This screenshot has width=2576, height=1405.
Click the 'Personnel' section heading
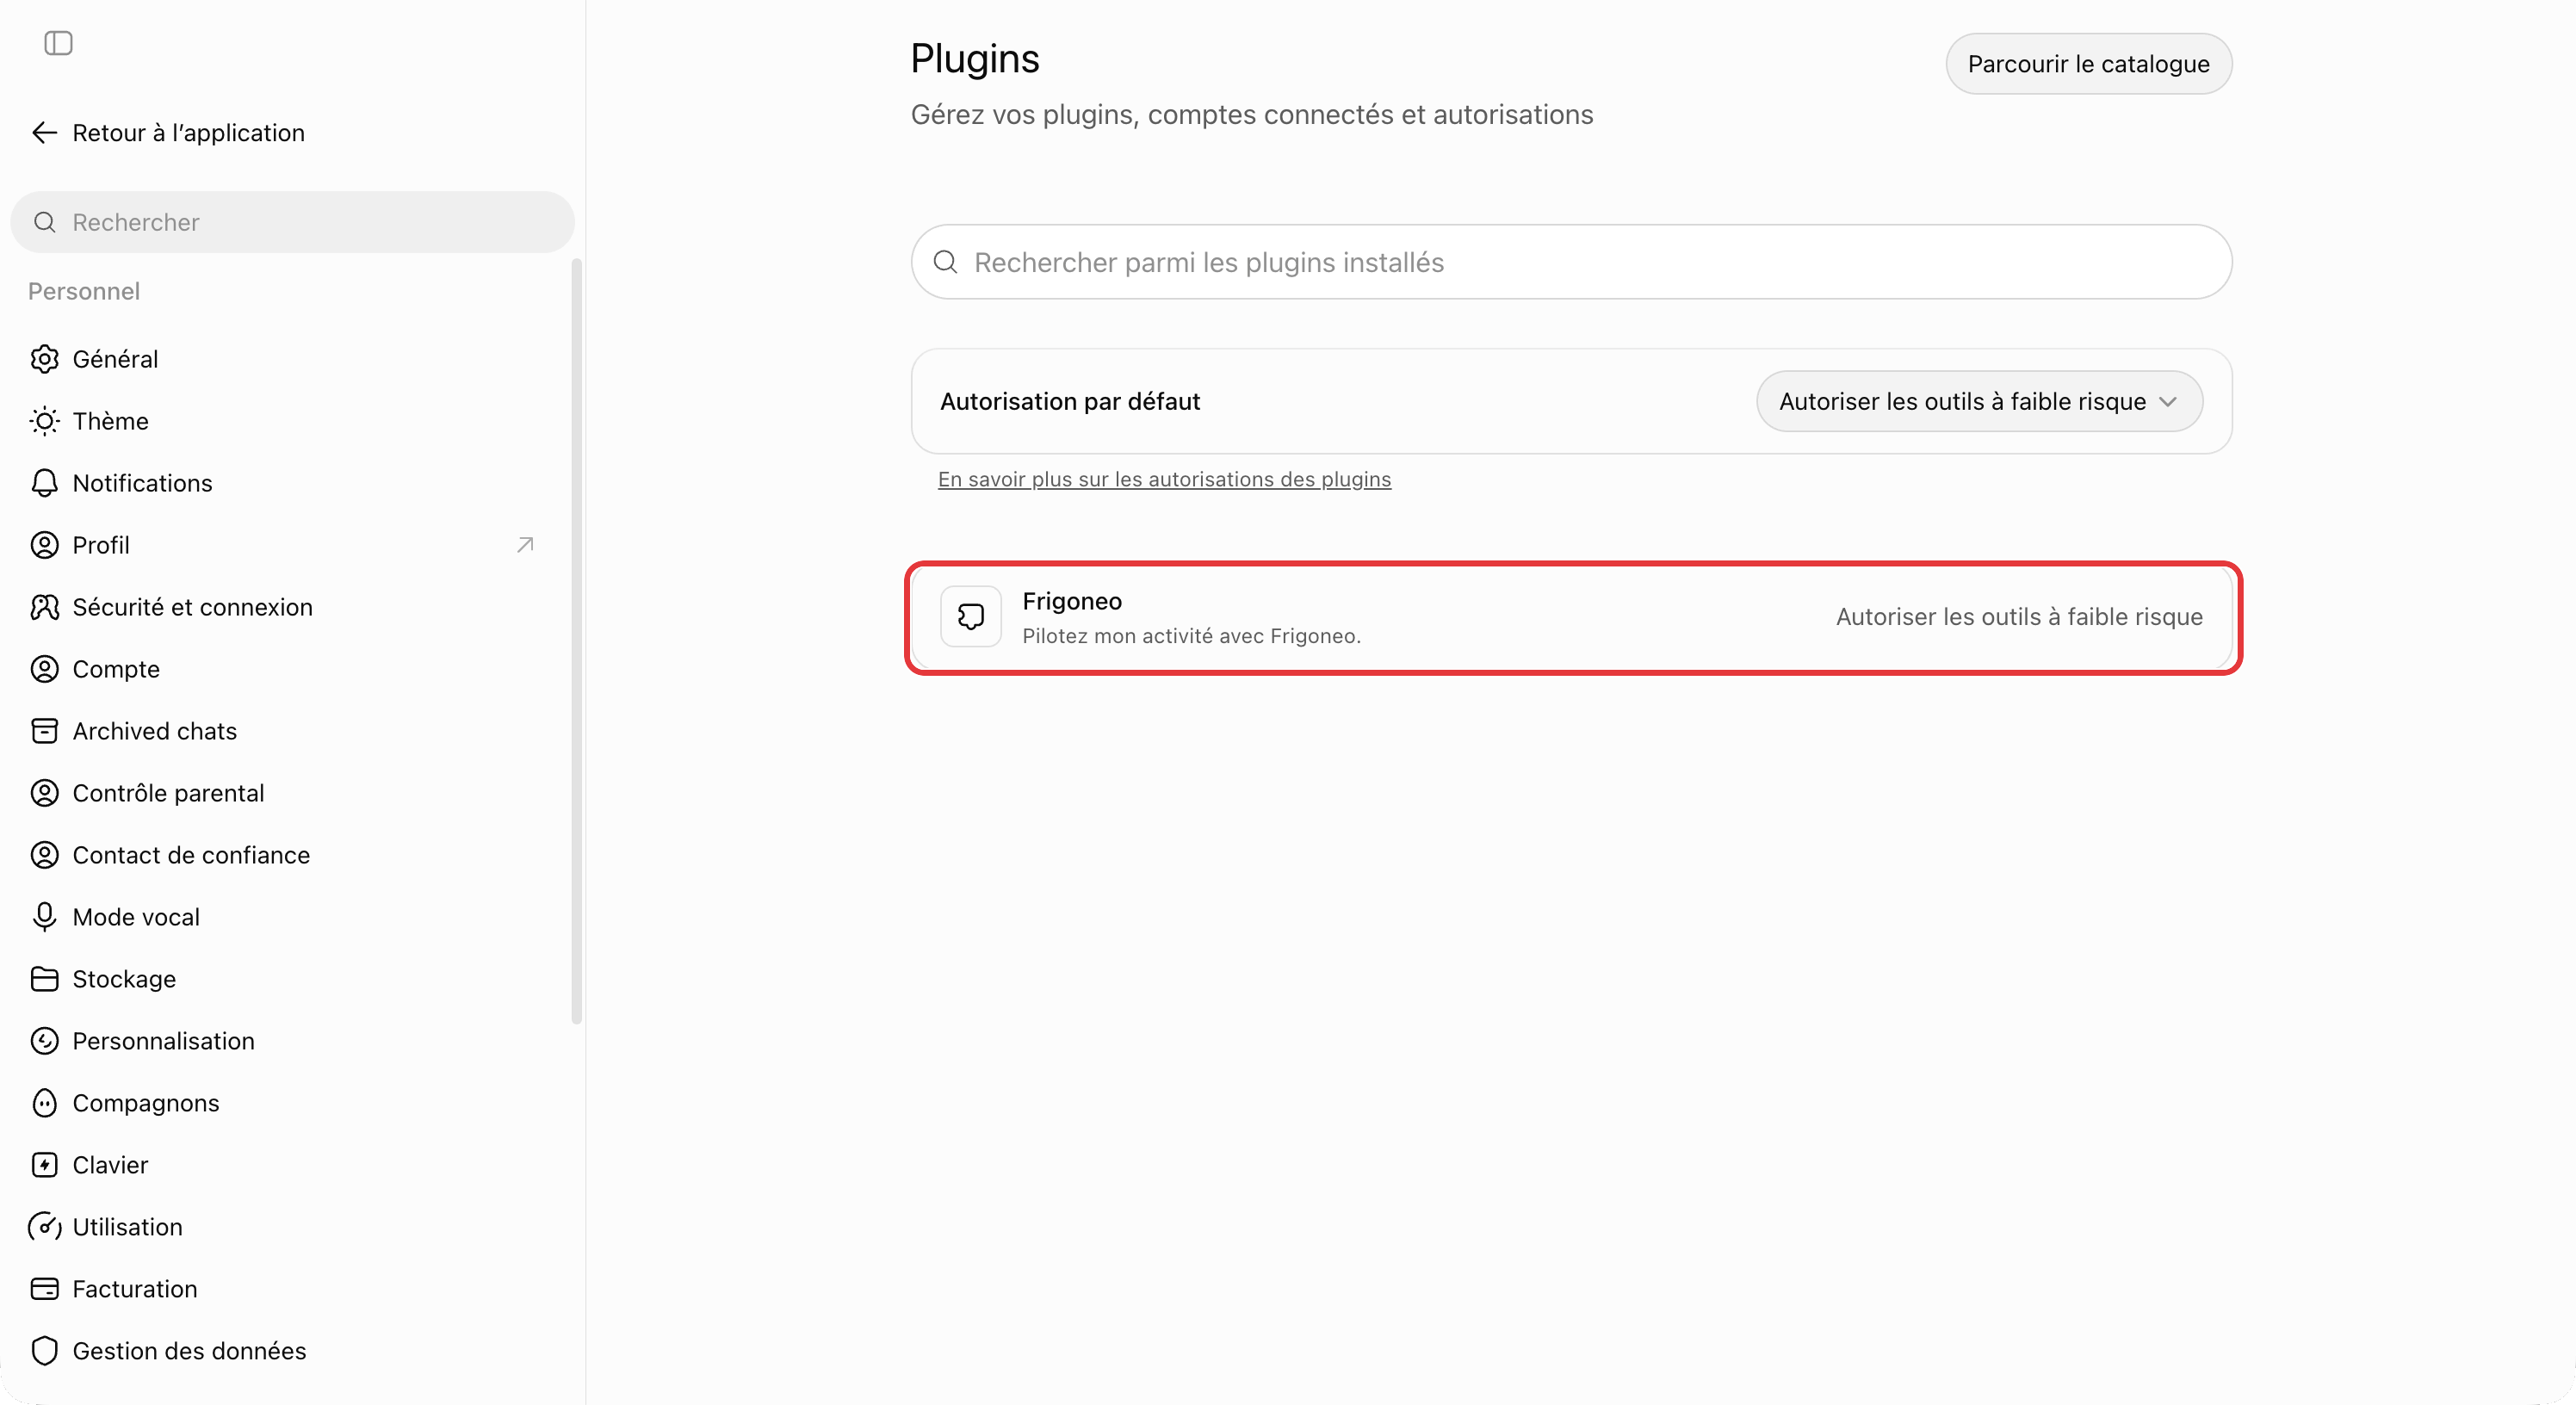84,291
